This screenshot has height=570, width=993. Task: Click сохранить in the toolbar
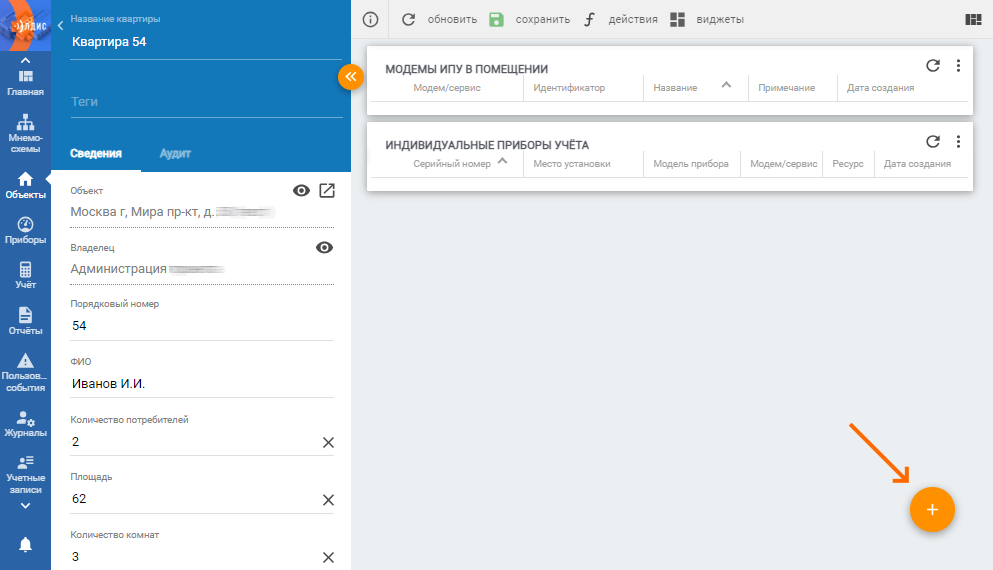[x=529, y=20]
